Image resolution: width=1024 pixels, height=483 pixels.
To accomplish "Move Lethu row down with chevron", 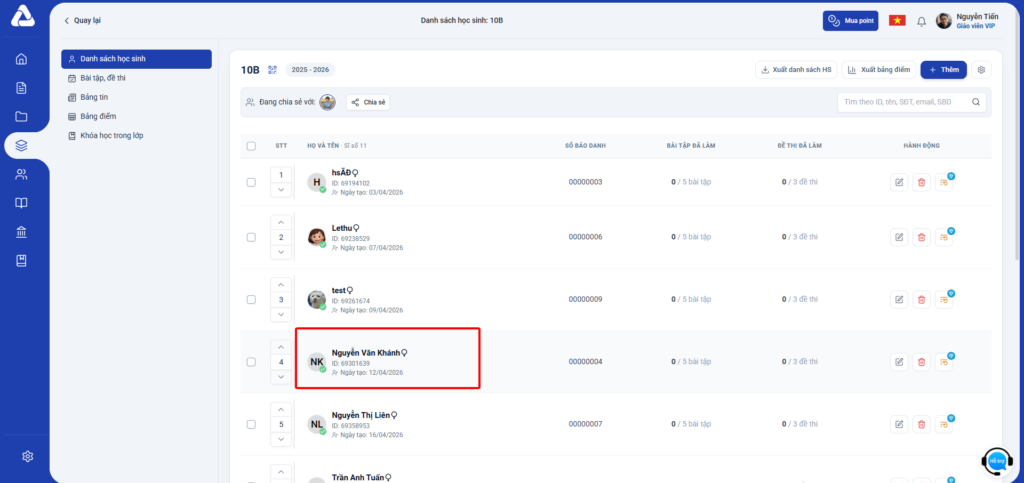I will point(281,252).
